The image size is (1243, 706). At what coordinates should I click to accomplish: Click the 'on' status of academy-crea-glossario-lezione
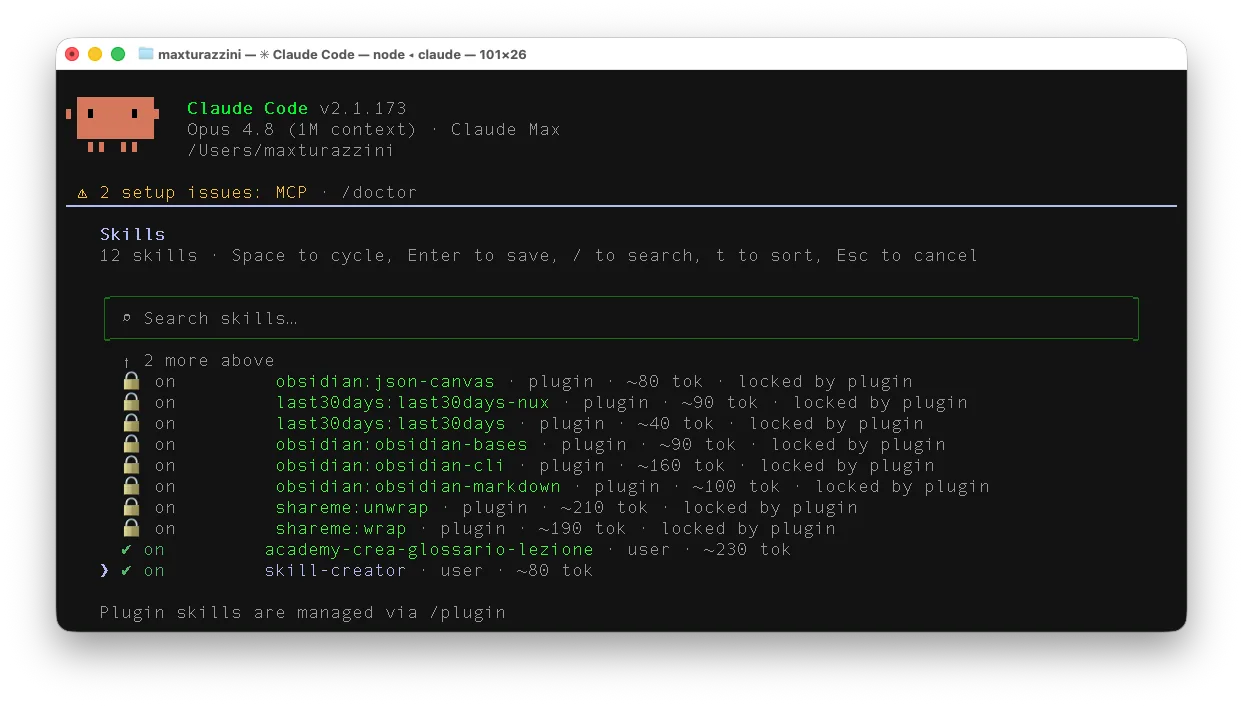(x=154, y=549)
